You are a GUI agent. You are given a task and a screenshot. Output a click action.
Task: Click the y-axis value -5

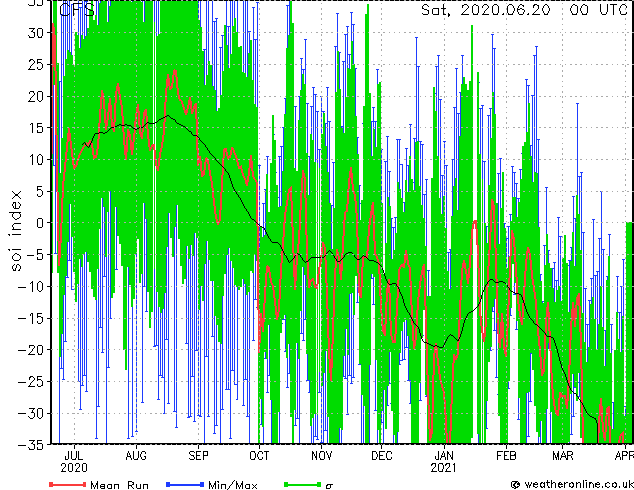click(x=36, y=255)
